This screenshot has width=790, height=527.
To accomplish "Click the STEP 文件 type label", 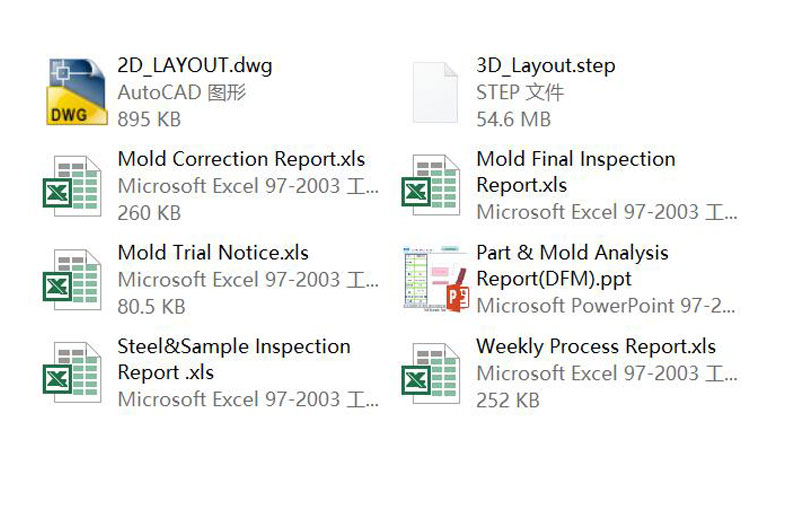I will tap(520, 93).
